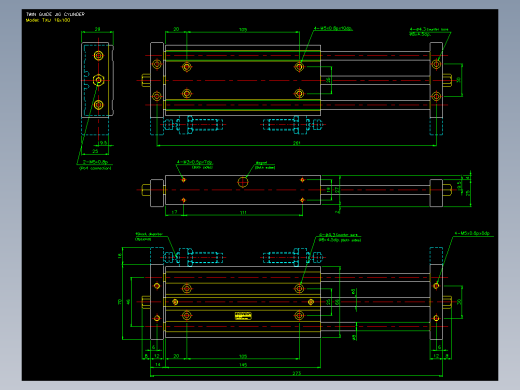This screenshot has height=390, width=520.
Task: Click the 145 body length dimension
Action: pyautogui.click(x=243, y=365)
